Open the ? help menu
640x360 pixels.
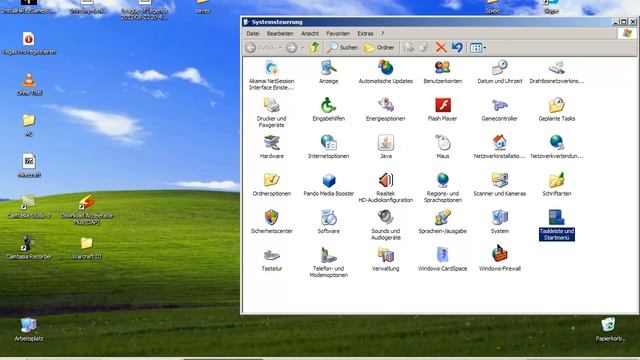click(382, 33)
